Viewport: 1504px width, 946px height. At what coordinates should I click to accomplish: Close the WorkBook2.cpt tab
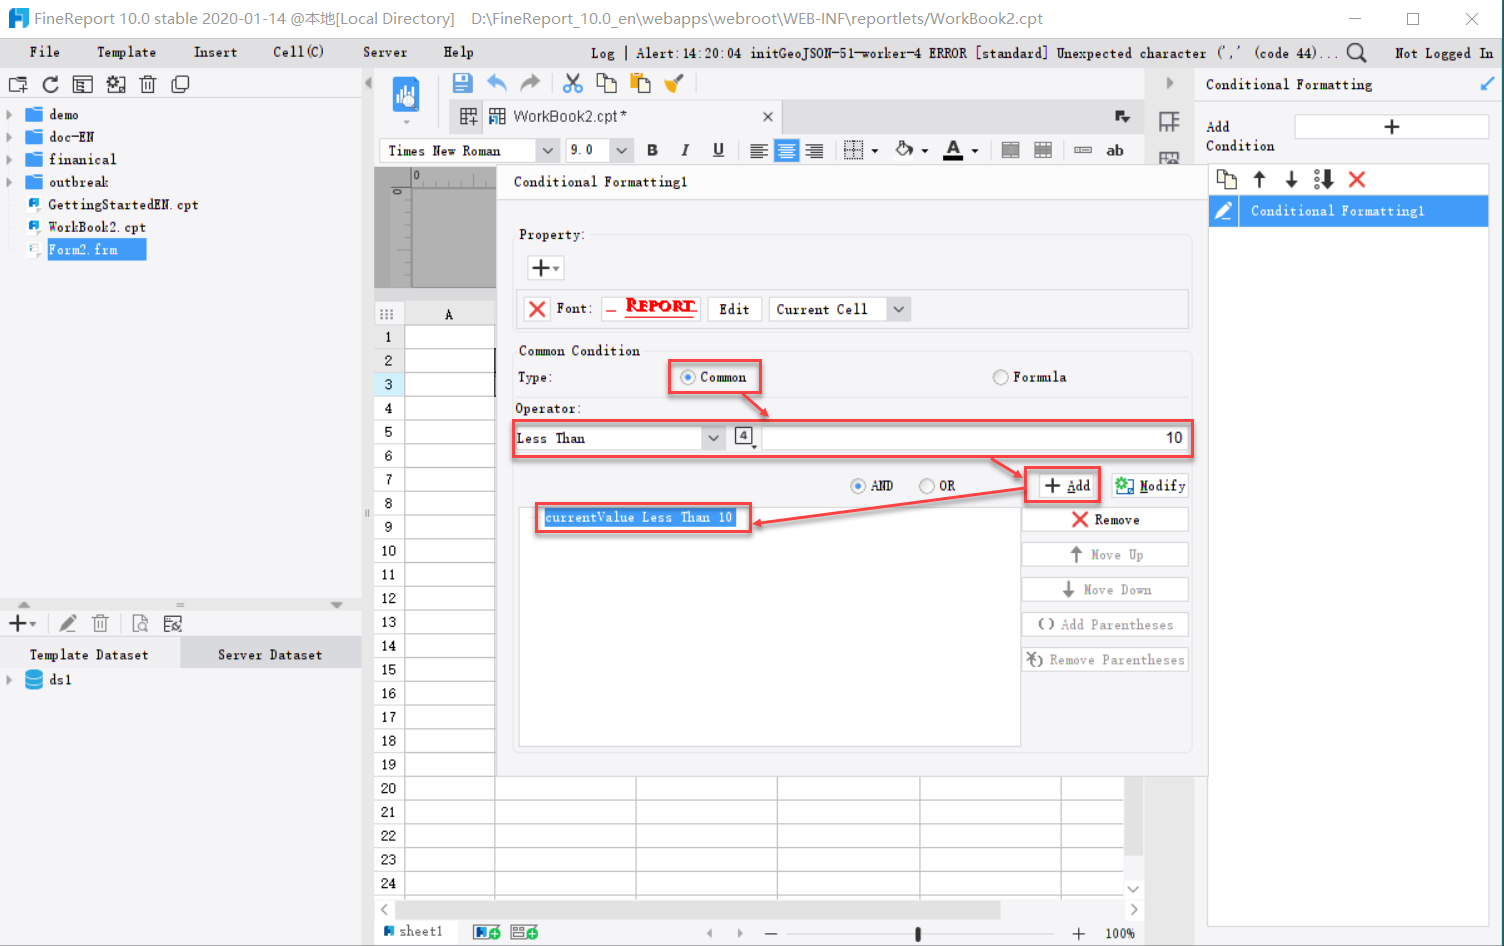click(x=768, y=117)
